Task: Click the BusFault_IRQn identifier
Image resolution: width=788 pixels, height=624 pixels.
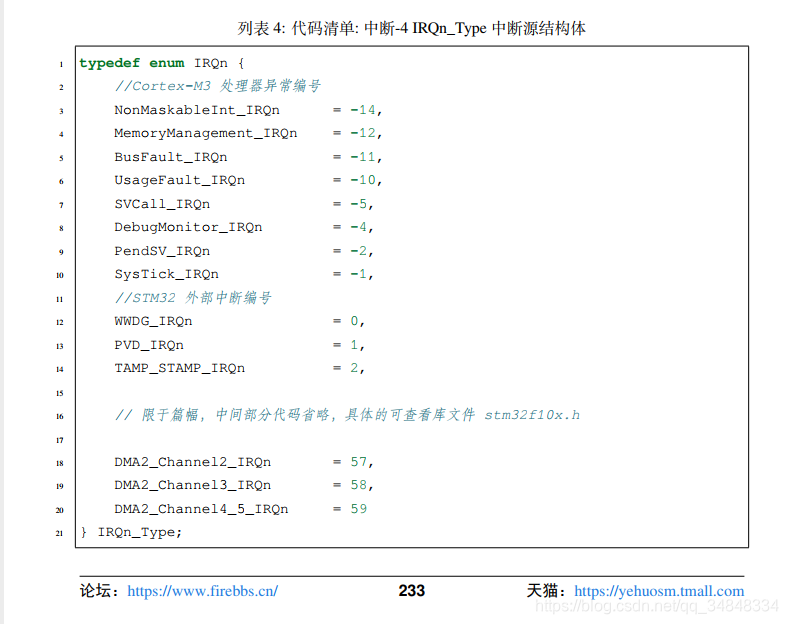Action: (171, 157)
